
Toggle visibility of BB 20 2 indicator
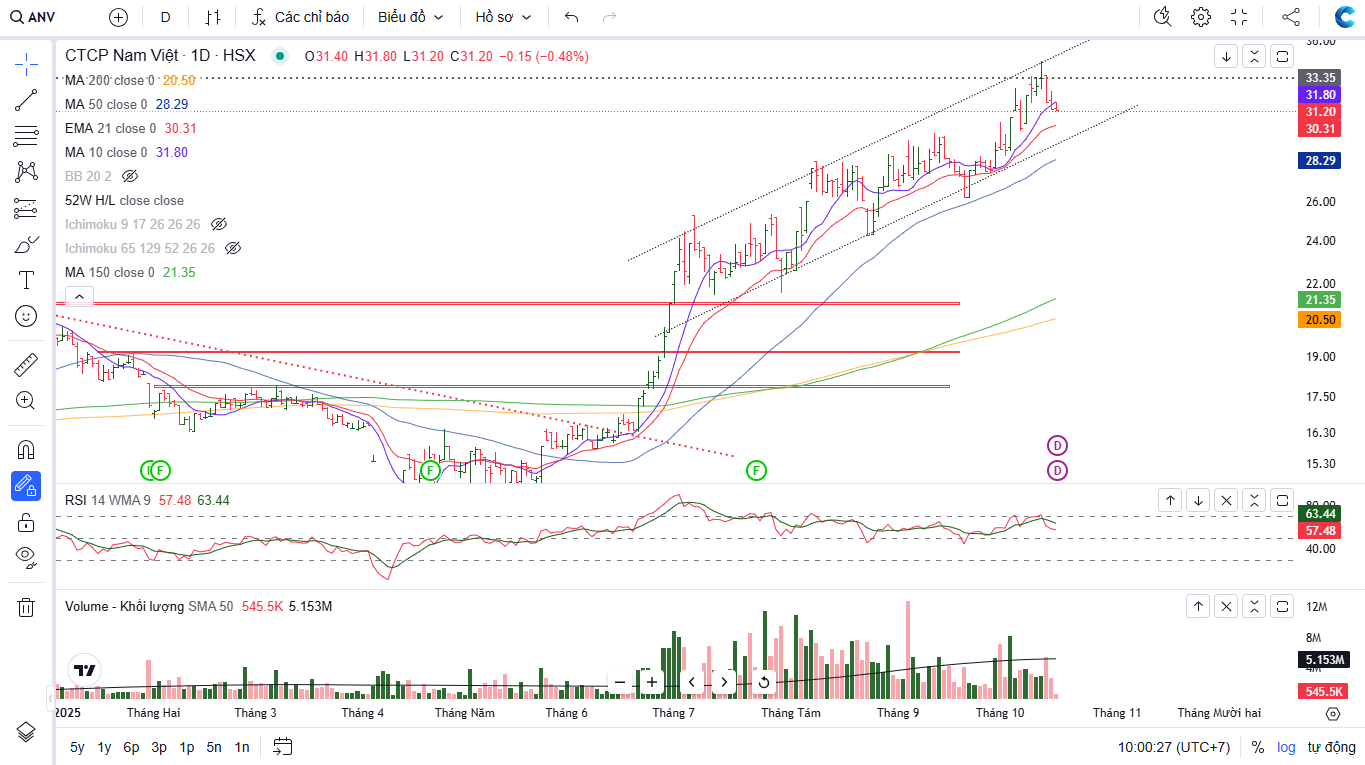[129, 176]
